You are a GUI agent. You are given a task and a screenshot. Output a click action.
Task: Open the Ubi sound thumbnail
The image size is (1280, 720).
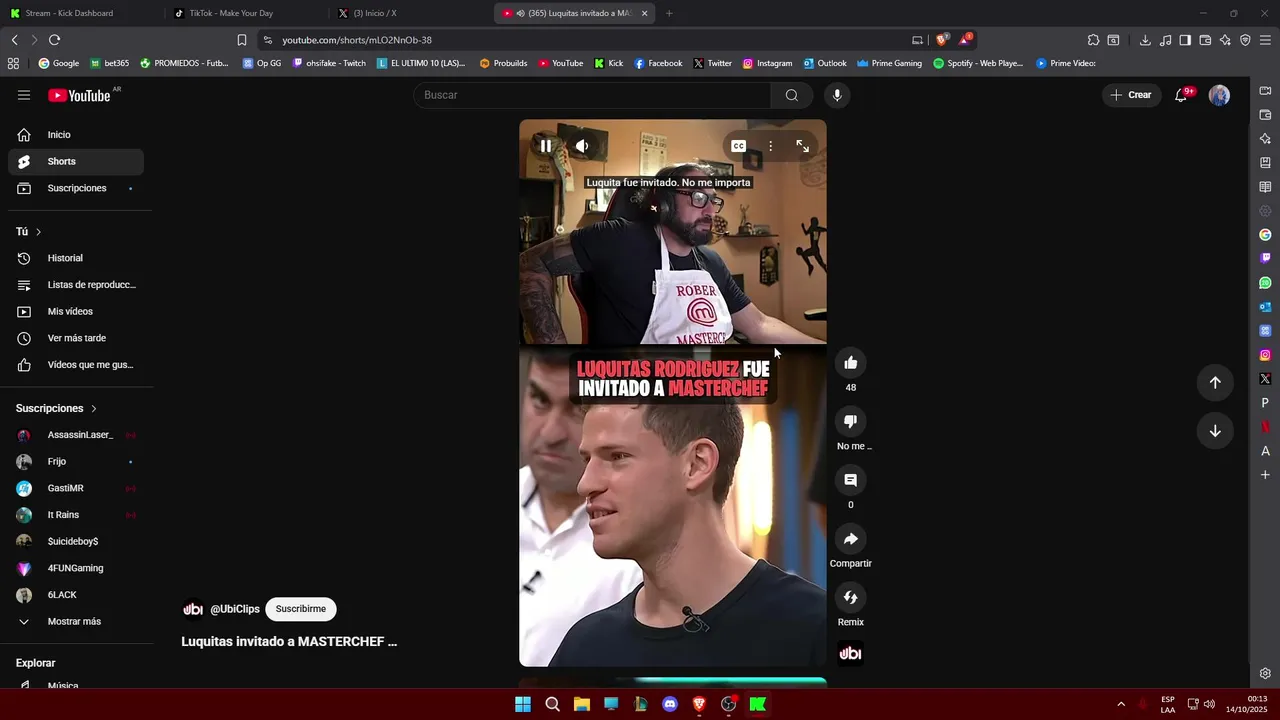pyautogui.click(x=851, y=654)
